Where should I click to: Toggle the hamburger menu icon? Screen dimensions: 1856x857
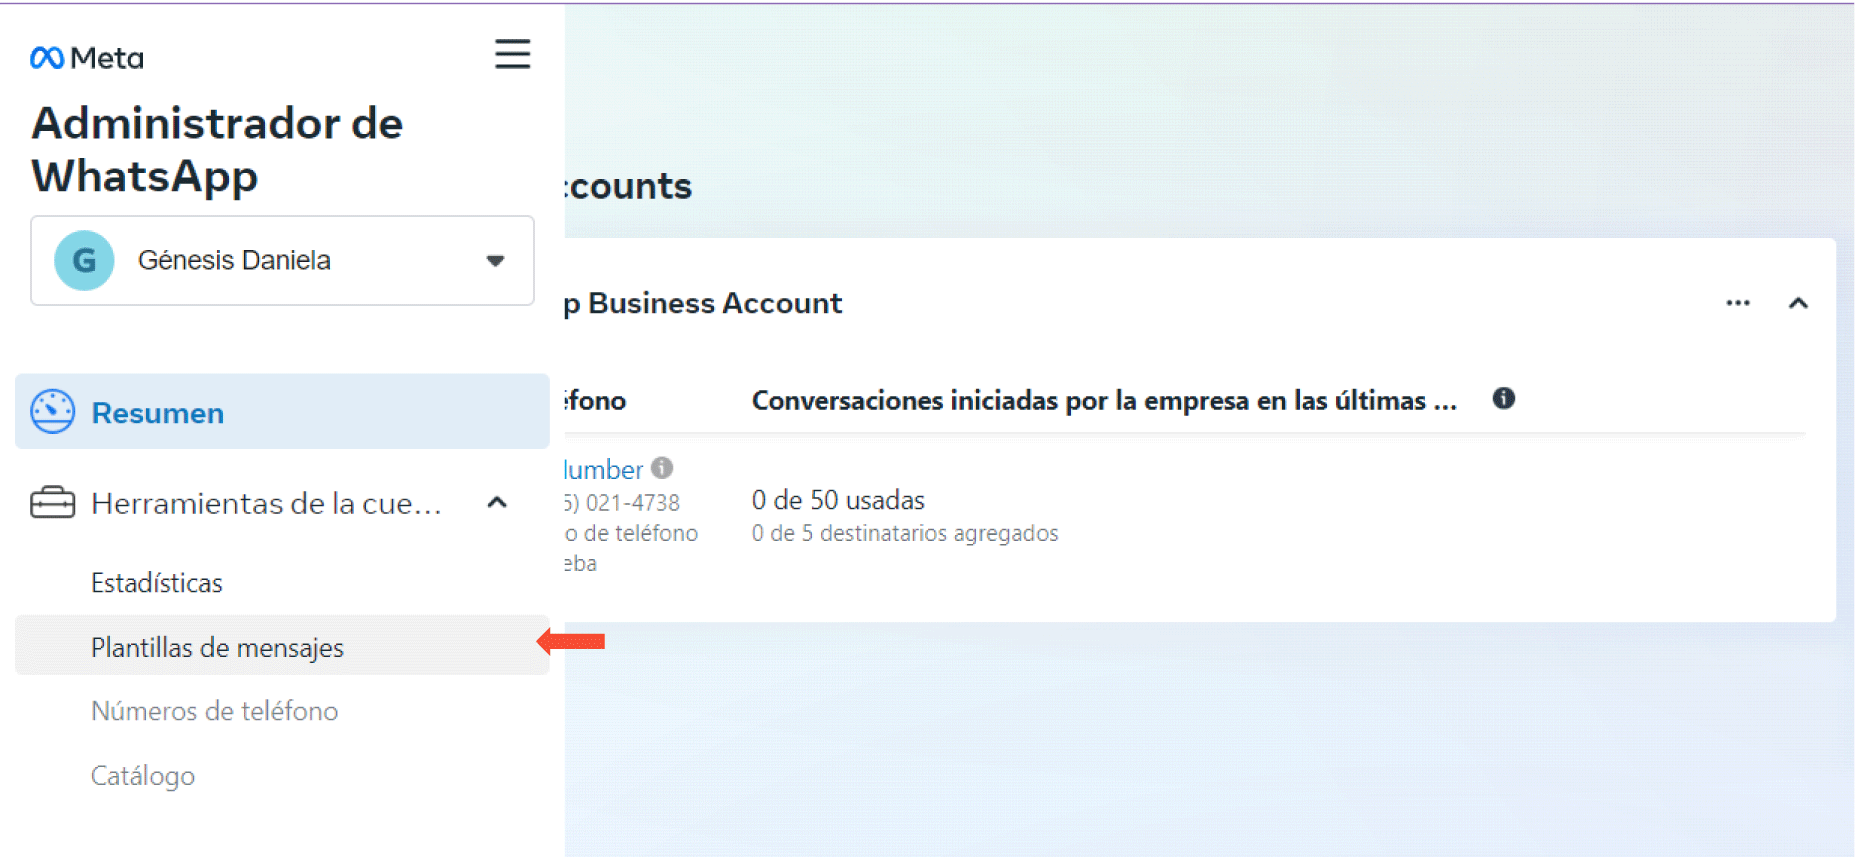pos(512,54)
